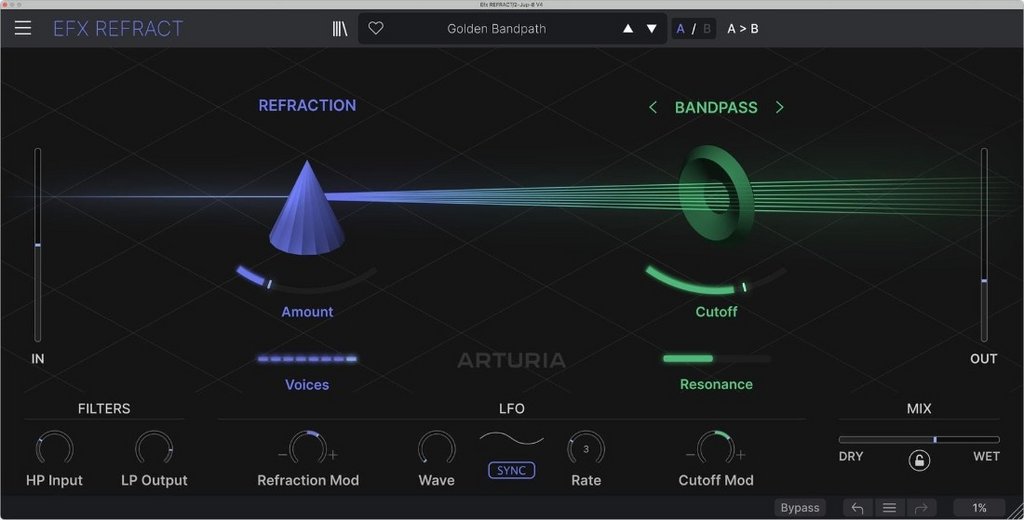Screen dimensions: 1024x520
Task: Click the Voices label
Action: pos(307,385)
